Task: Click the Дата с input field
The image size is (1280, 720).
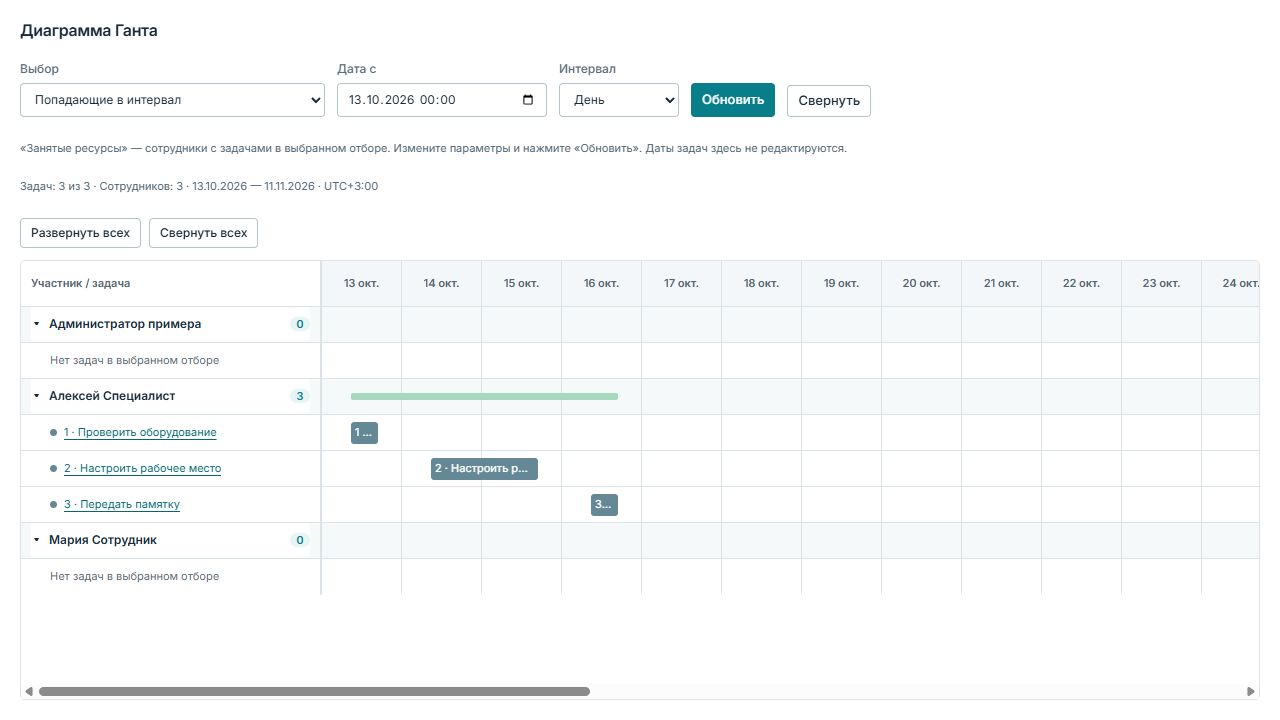Action: [x=441, y=100]
